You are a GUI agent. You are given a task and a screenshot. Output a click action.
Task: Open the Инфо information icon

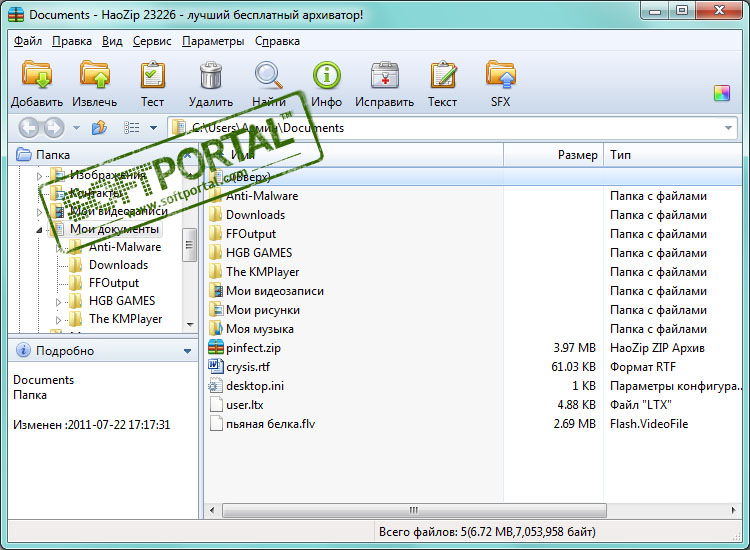tap(327, 75)
